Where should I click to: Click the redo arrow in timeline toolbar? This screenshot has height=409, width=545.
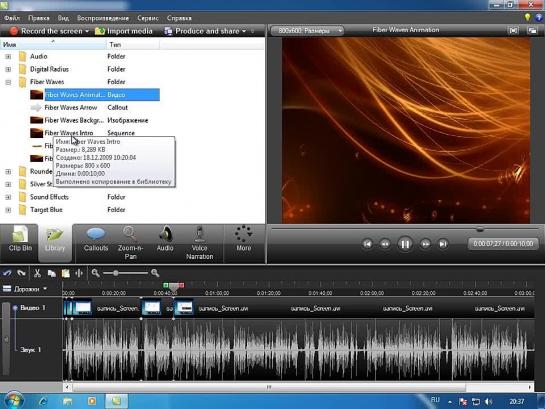pyautogui.click(x=22, y=273)
